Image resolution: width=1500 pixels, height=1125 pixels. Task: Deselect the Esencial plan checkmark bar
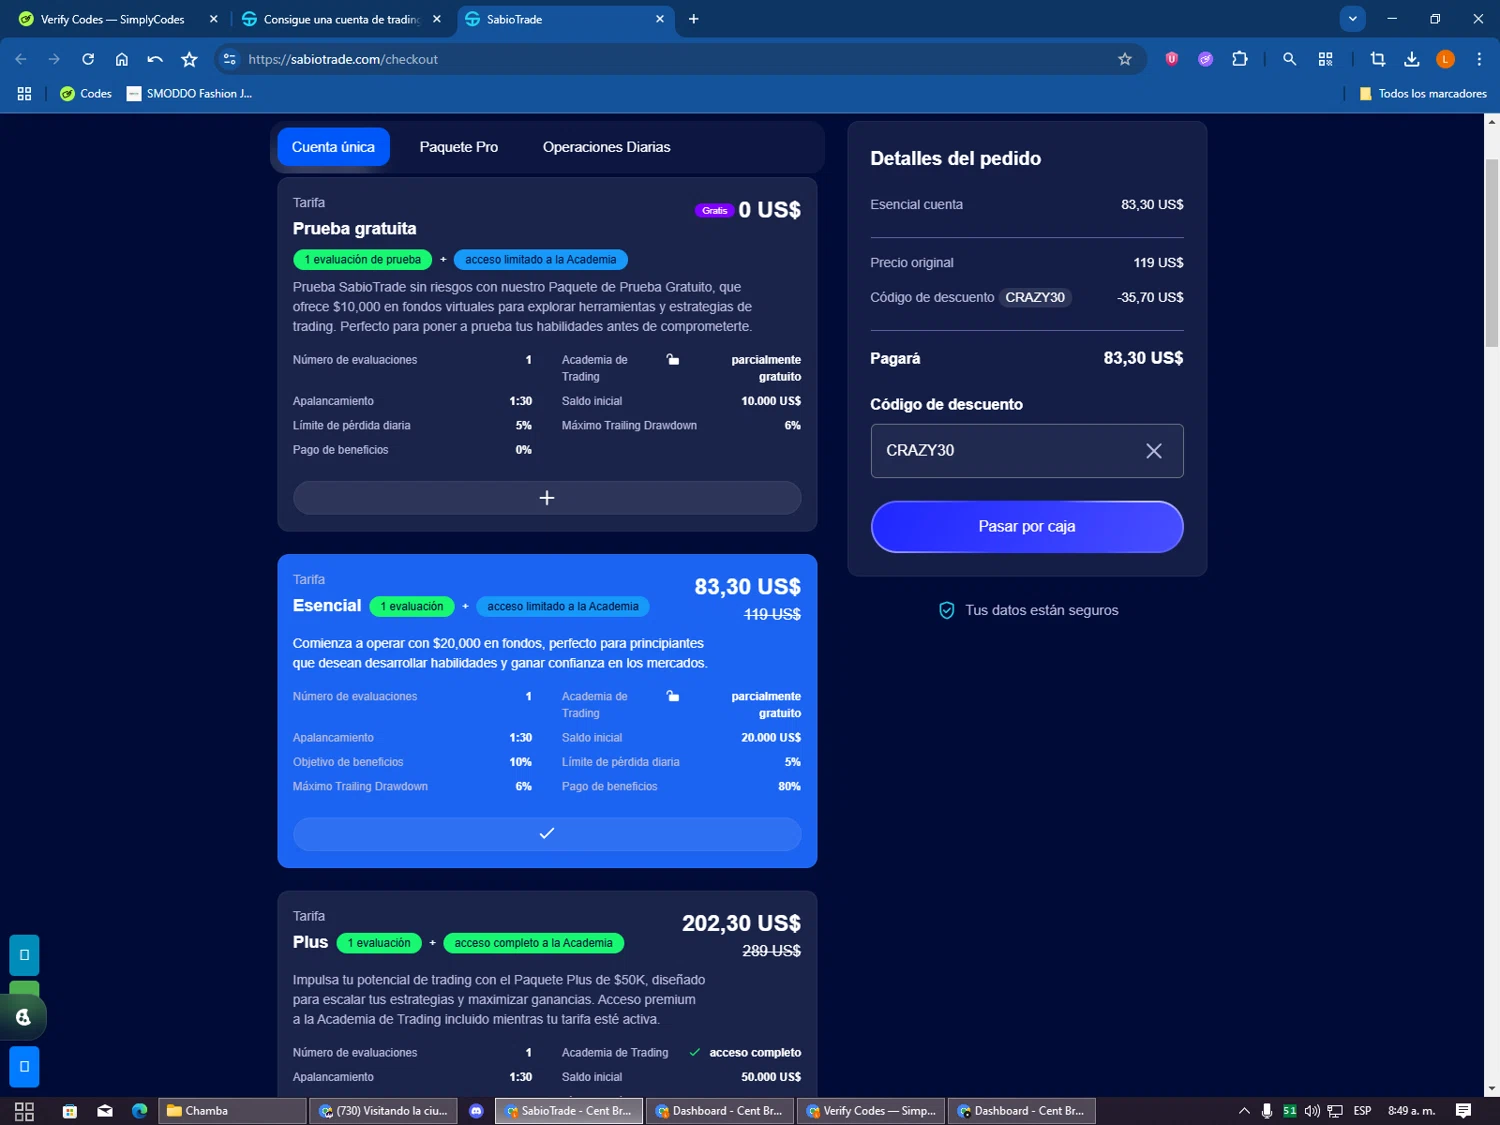tap(547, 834)
